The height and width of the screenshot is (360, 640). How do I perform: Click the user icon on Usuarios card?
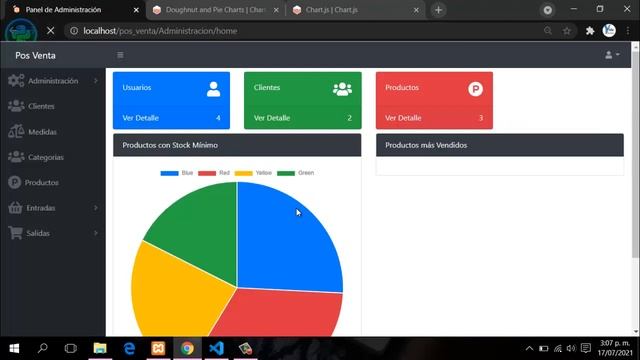[x=213, y=89]
